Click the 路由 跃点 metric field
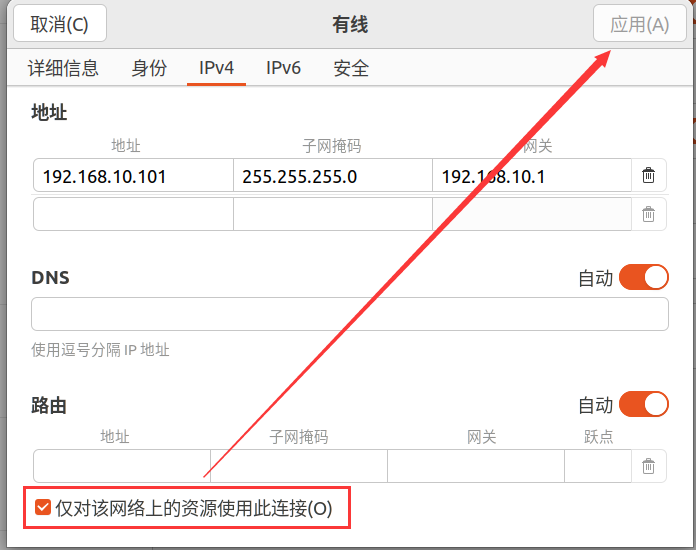696x550 pixels. (x=597, y=466)
